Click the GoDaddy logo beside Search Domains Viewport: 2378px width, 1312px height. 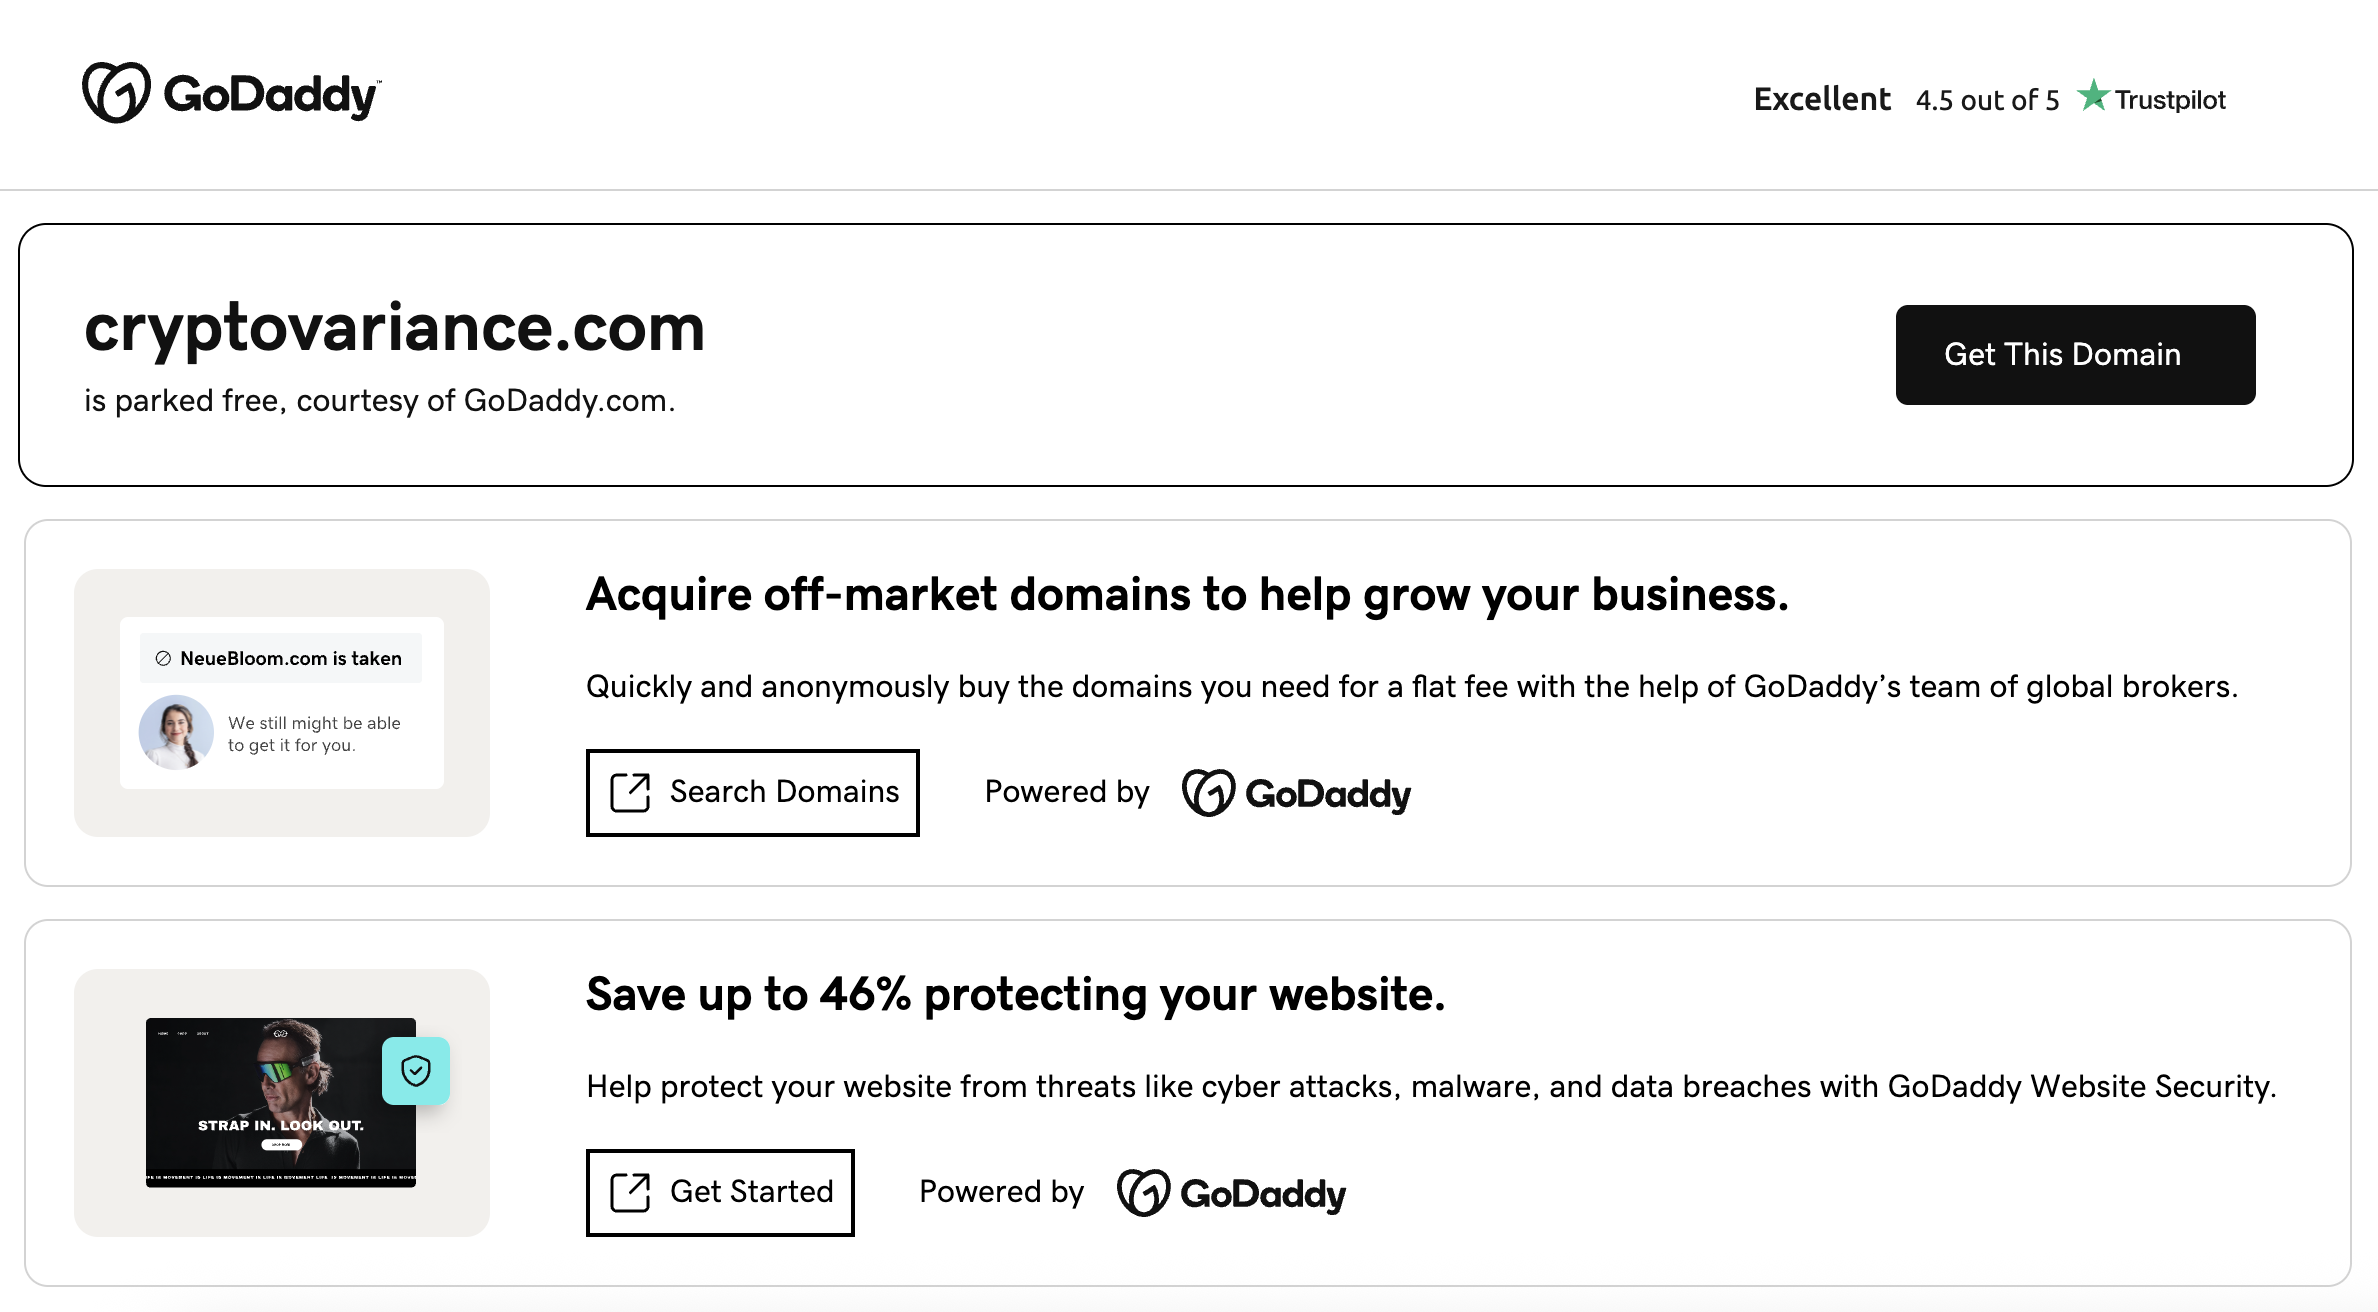pyautogui.click(x=1296, y=793)
